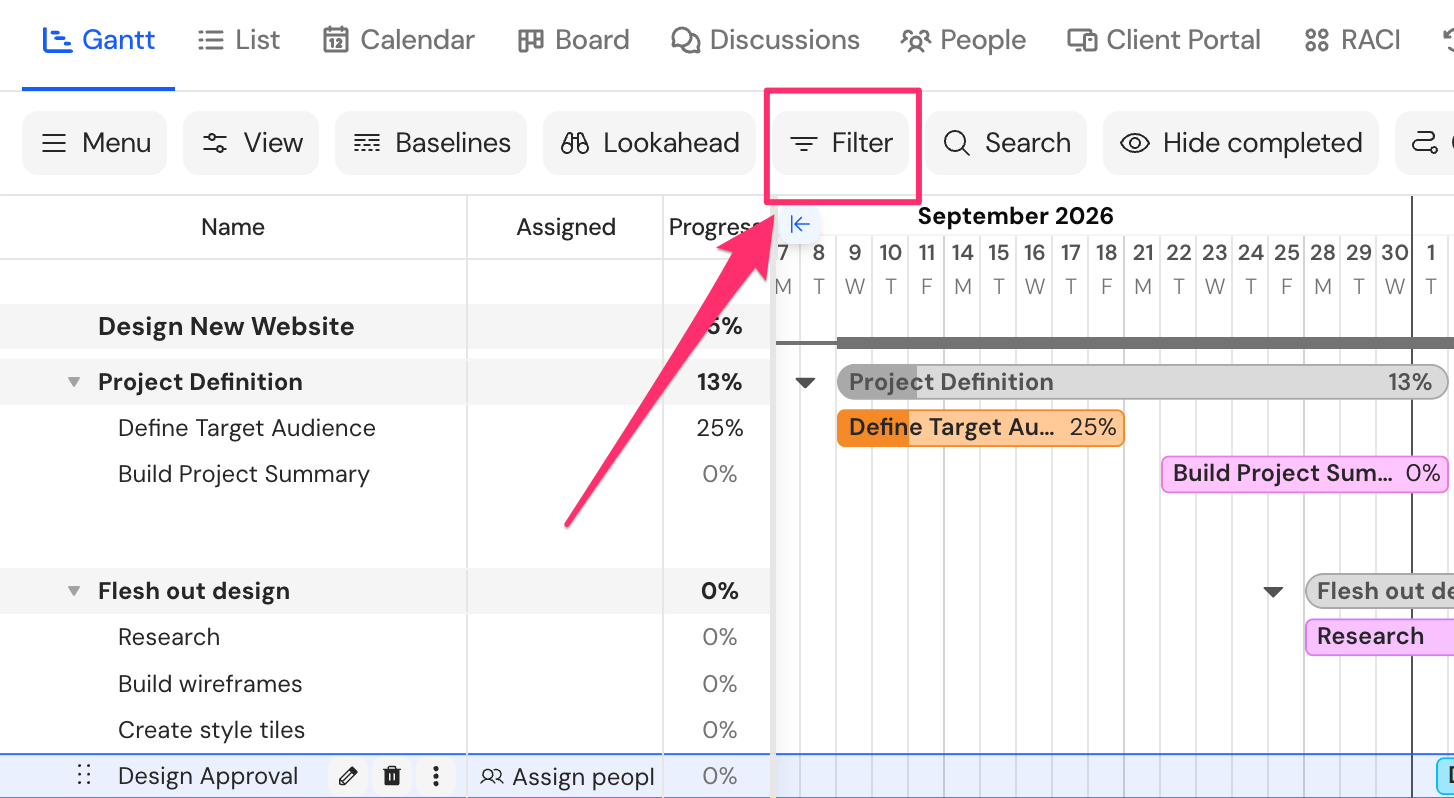
Task: Click the pencil edit icon on Design Approval
Action: 348,776
